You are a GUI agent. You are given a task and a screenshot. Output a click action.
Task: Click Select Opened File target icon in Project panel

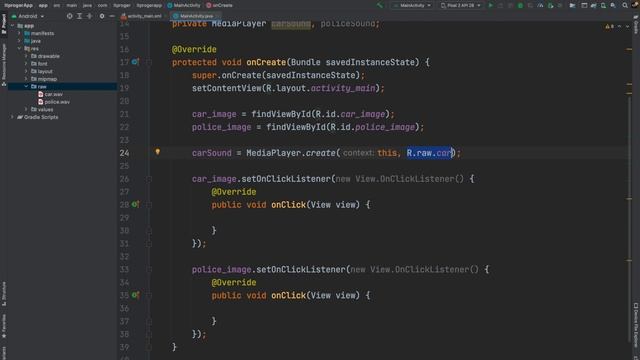[x=70, y=16]
